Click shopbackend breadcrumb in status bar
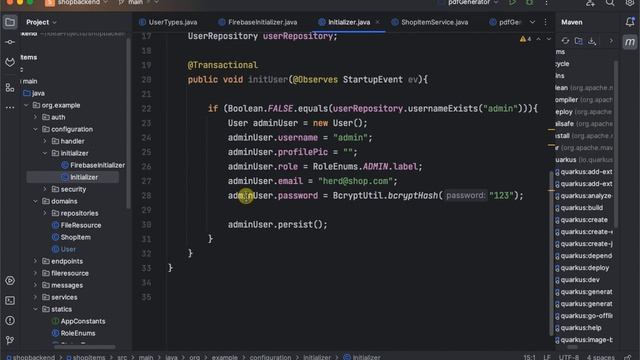This screenshot has height=360, width=640. click(x=31, y=357)
